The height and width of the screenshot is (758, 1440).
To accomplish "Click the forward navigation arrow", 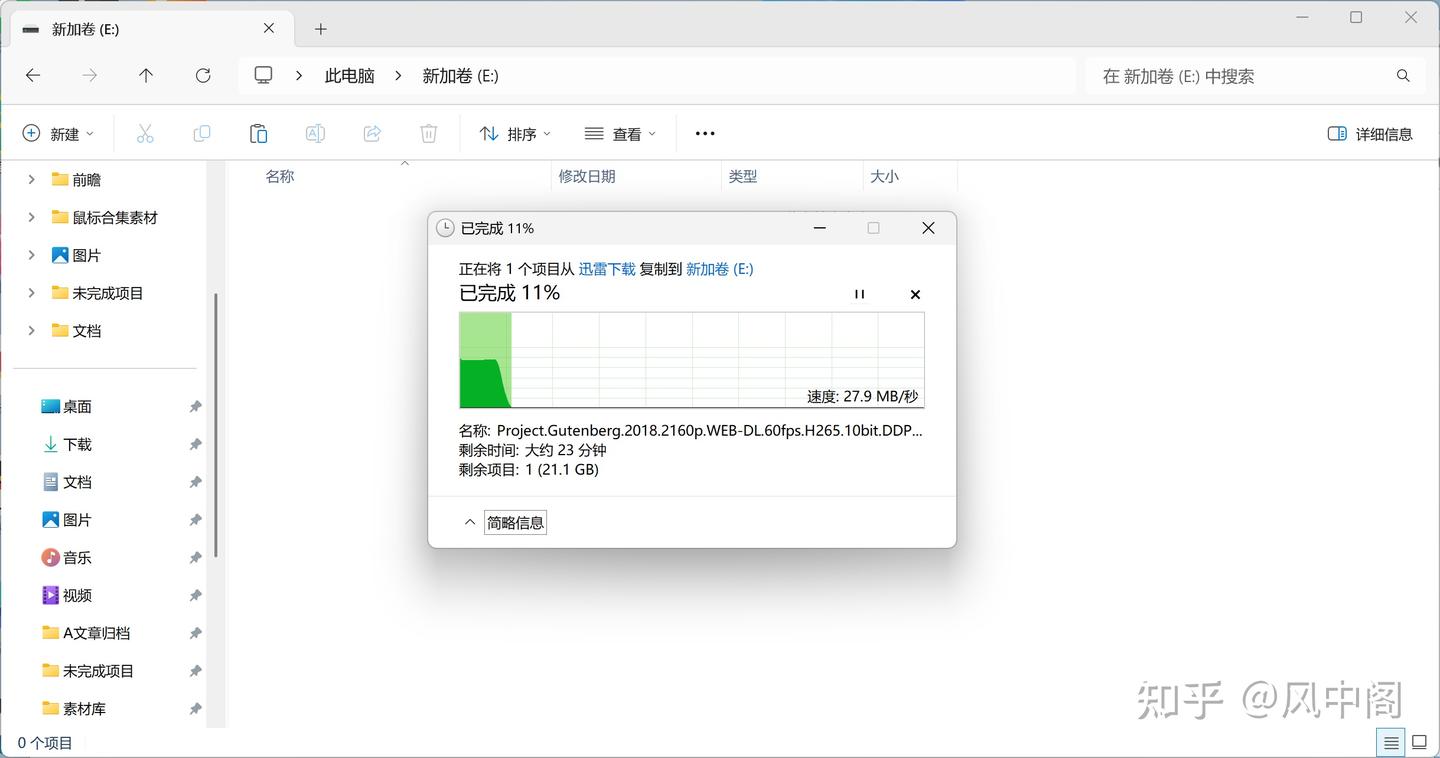I will click(x=90, y=75).
